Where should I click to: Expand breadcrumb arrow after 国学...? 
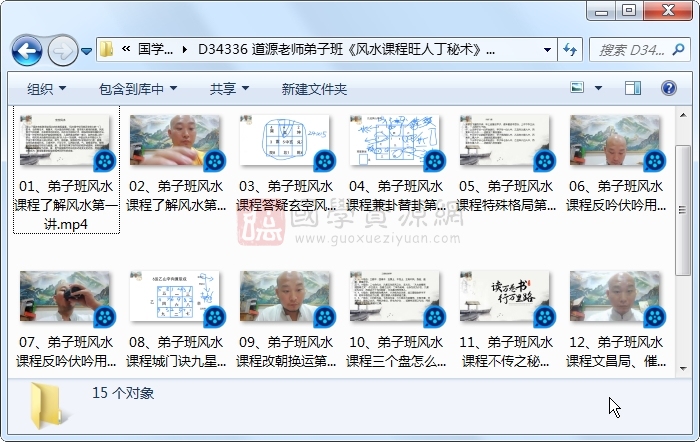pos(184,50)
